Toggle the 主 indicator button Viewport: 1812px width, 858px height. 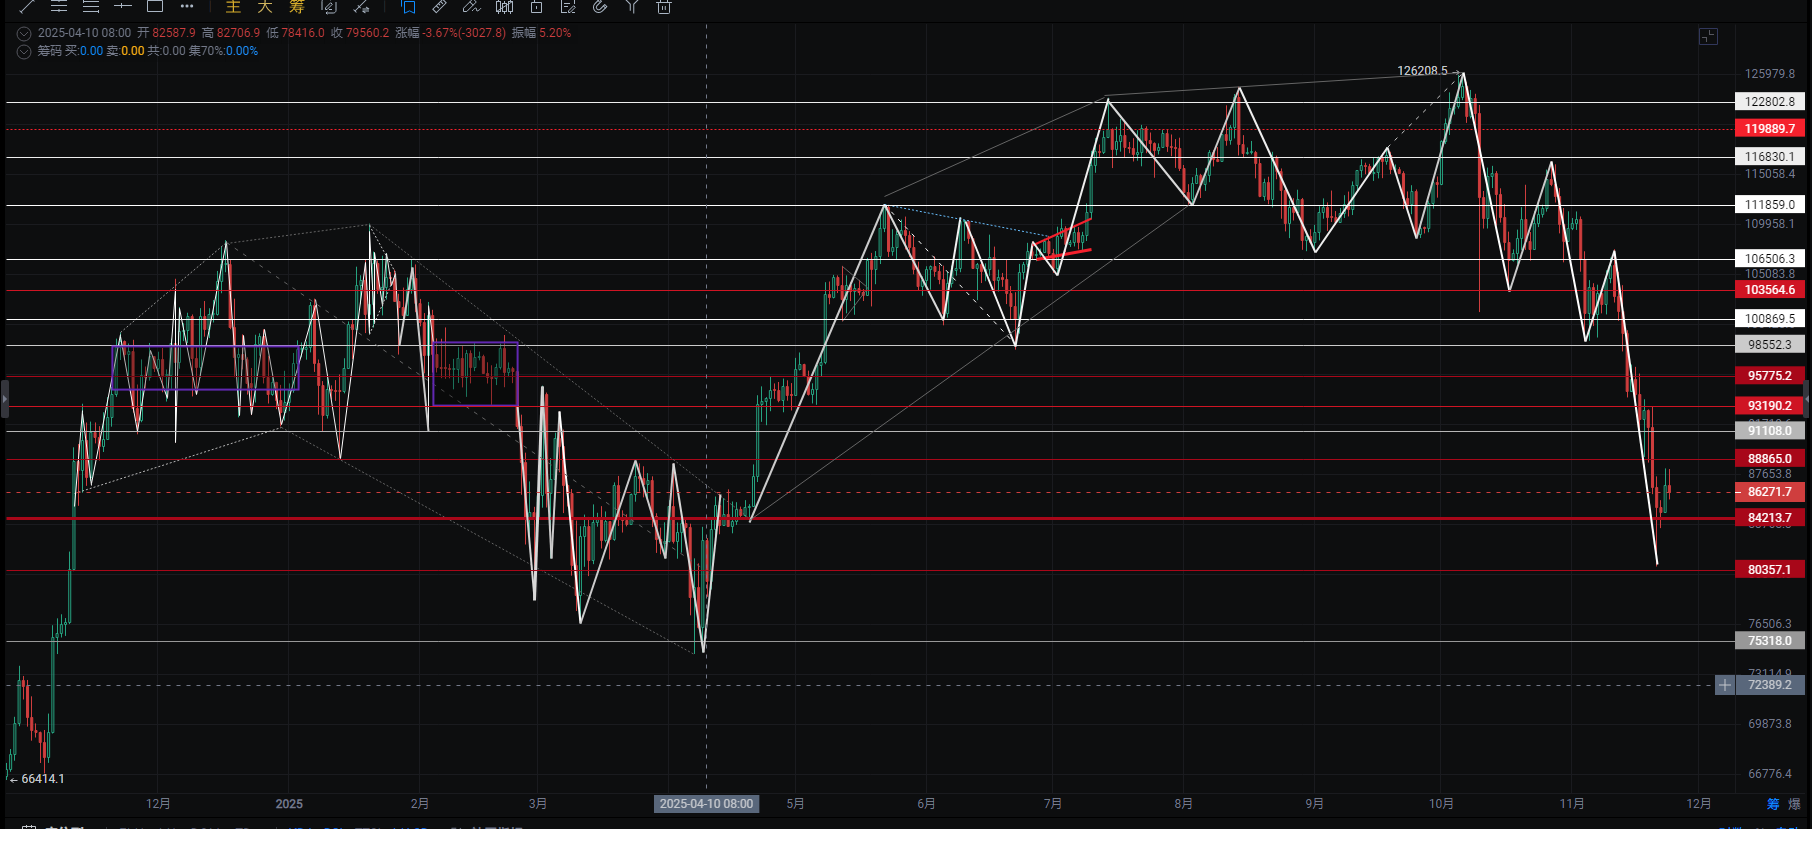click(x=233, y=7)
